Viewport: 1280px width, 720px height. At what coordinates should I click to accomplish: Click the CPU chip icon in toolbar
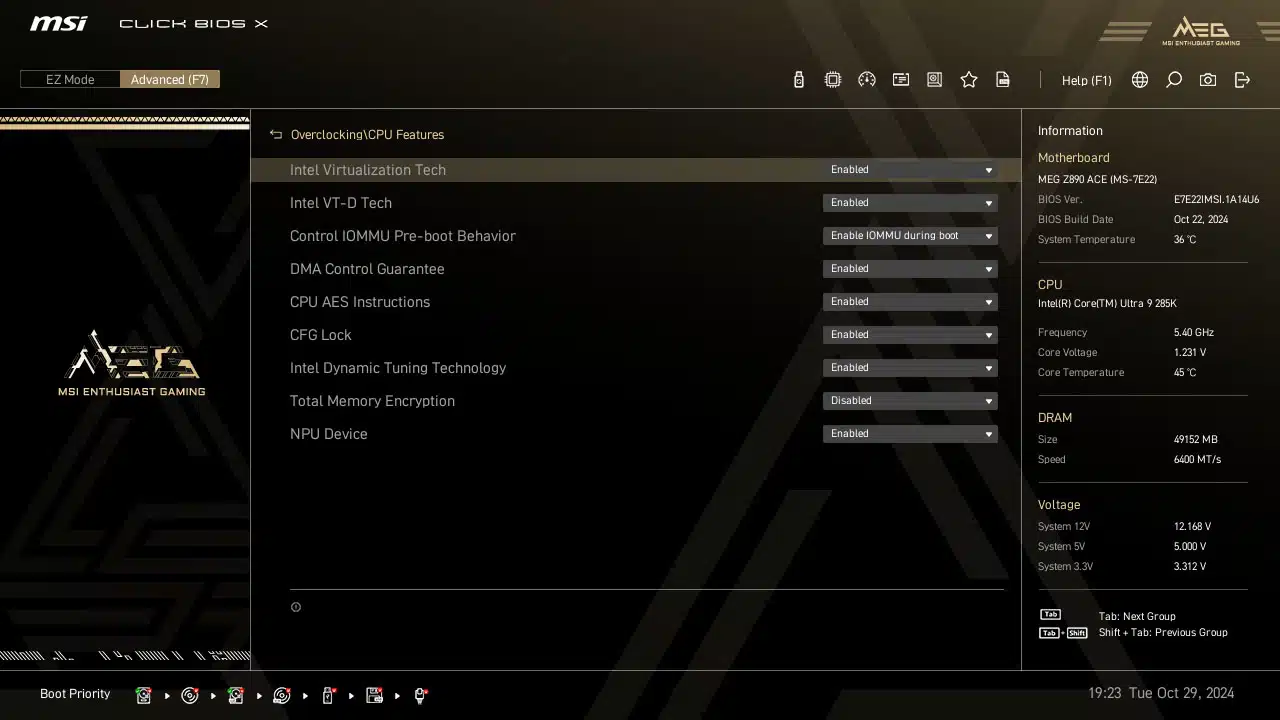[833, 80]
